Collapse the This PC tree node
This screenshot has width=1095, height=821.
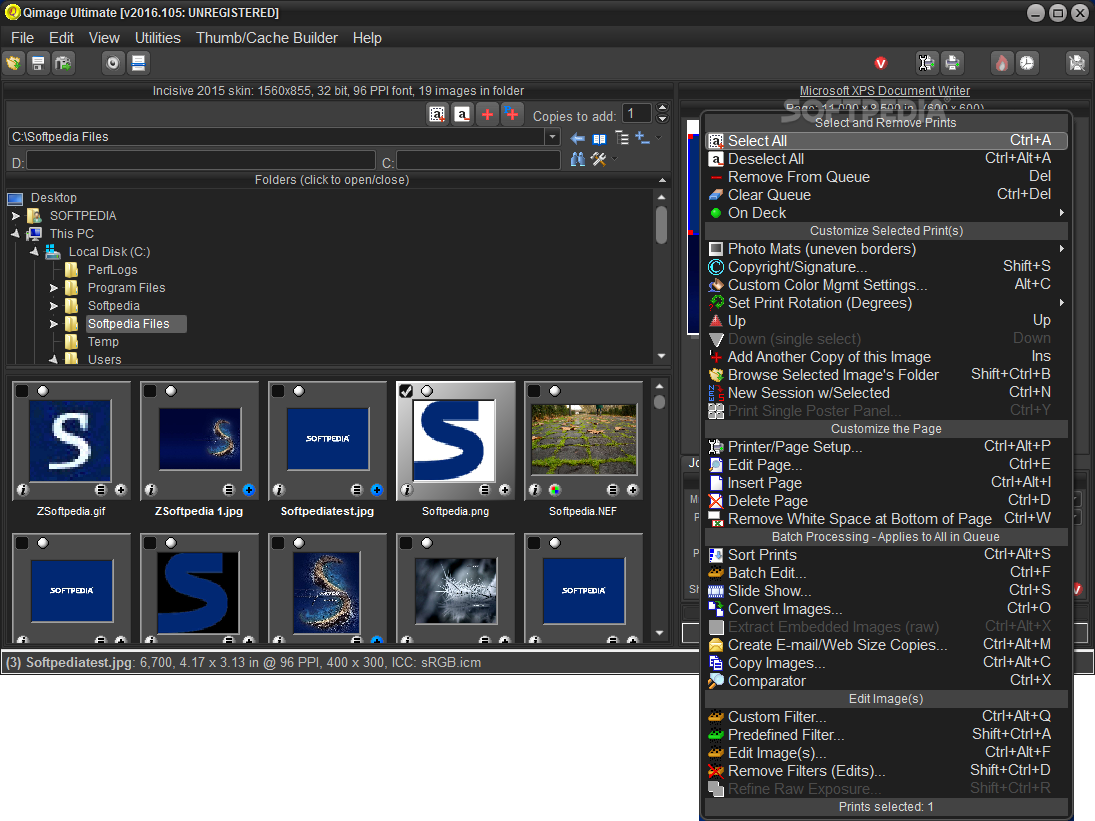16,234
